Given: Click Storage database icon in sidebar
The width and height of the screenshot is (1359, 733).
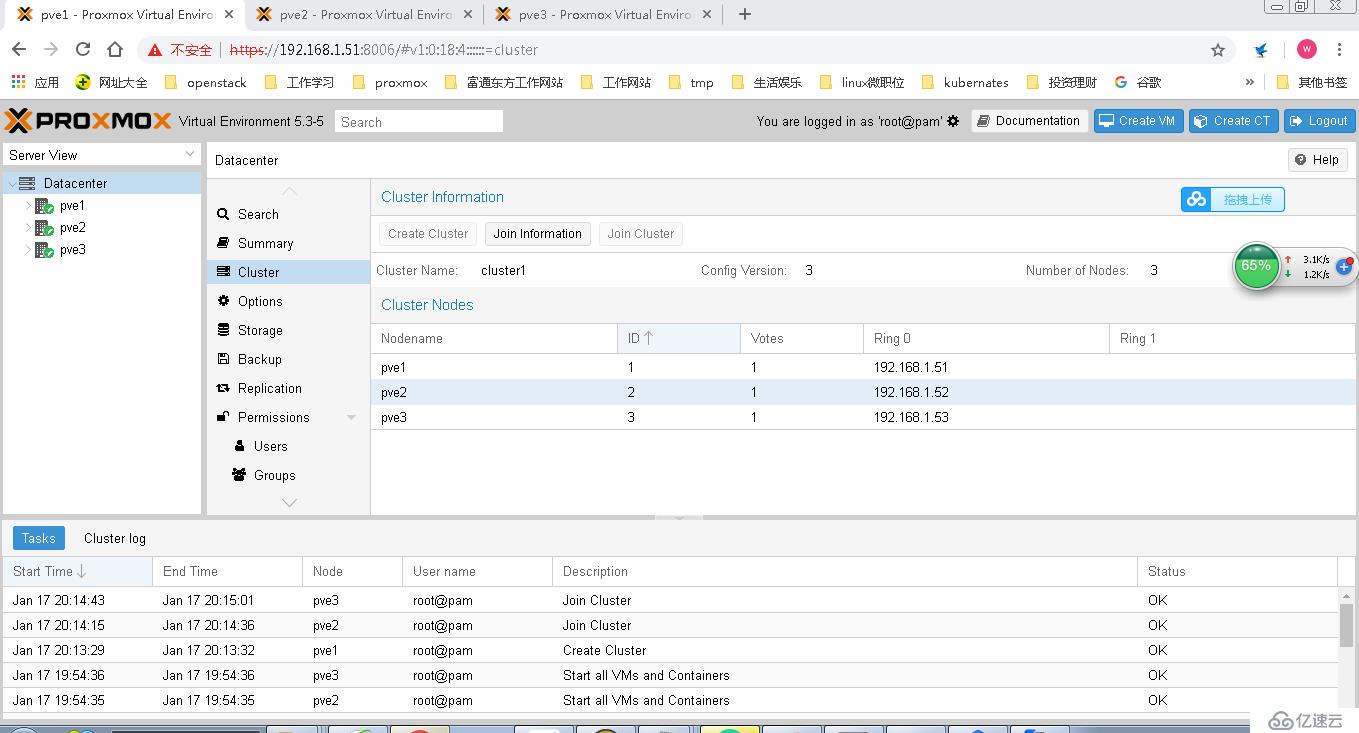Looking at the screenshot, I should 223,330.
